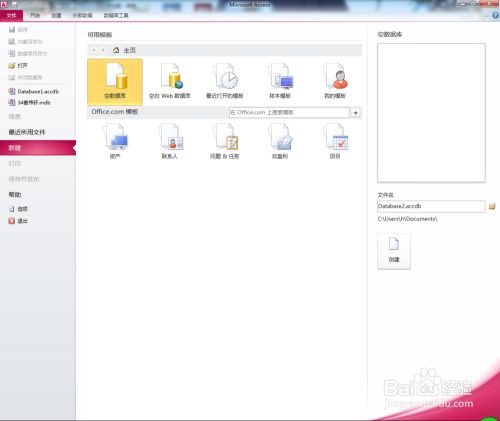Click the browse folder icon beside file name

(492, 206)
